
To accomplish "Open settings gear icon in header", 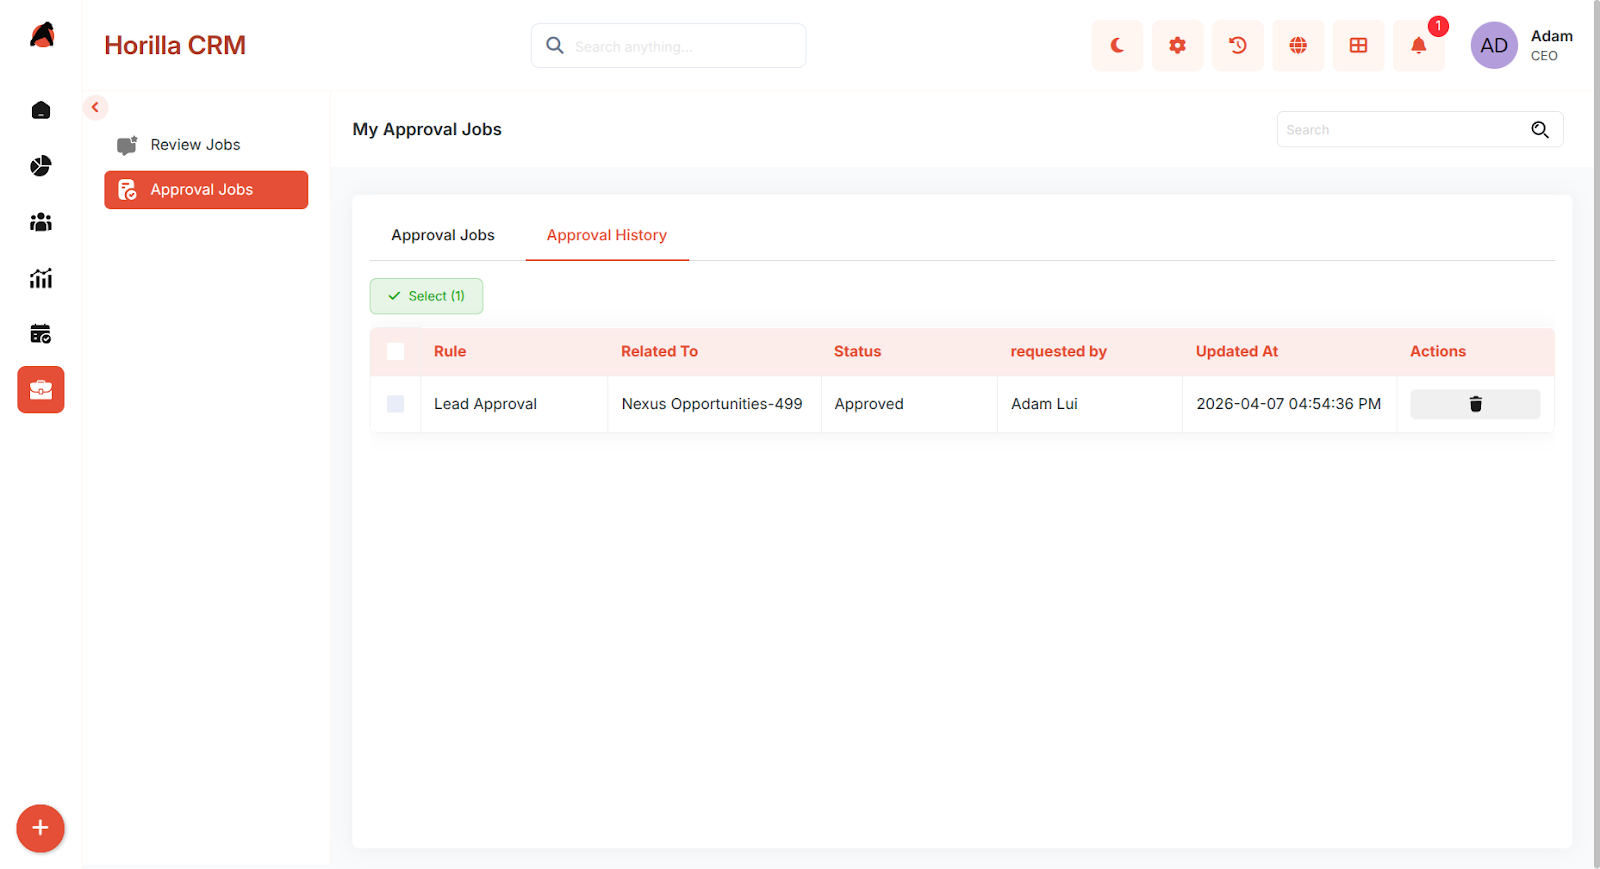I will coord(1178,46).
